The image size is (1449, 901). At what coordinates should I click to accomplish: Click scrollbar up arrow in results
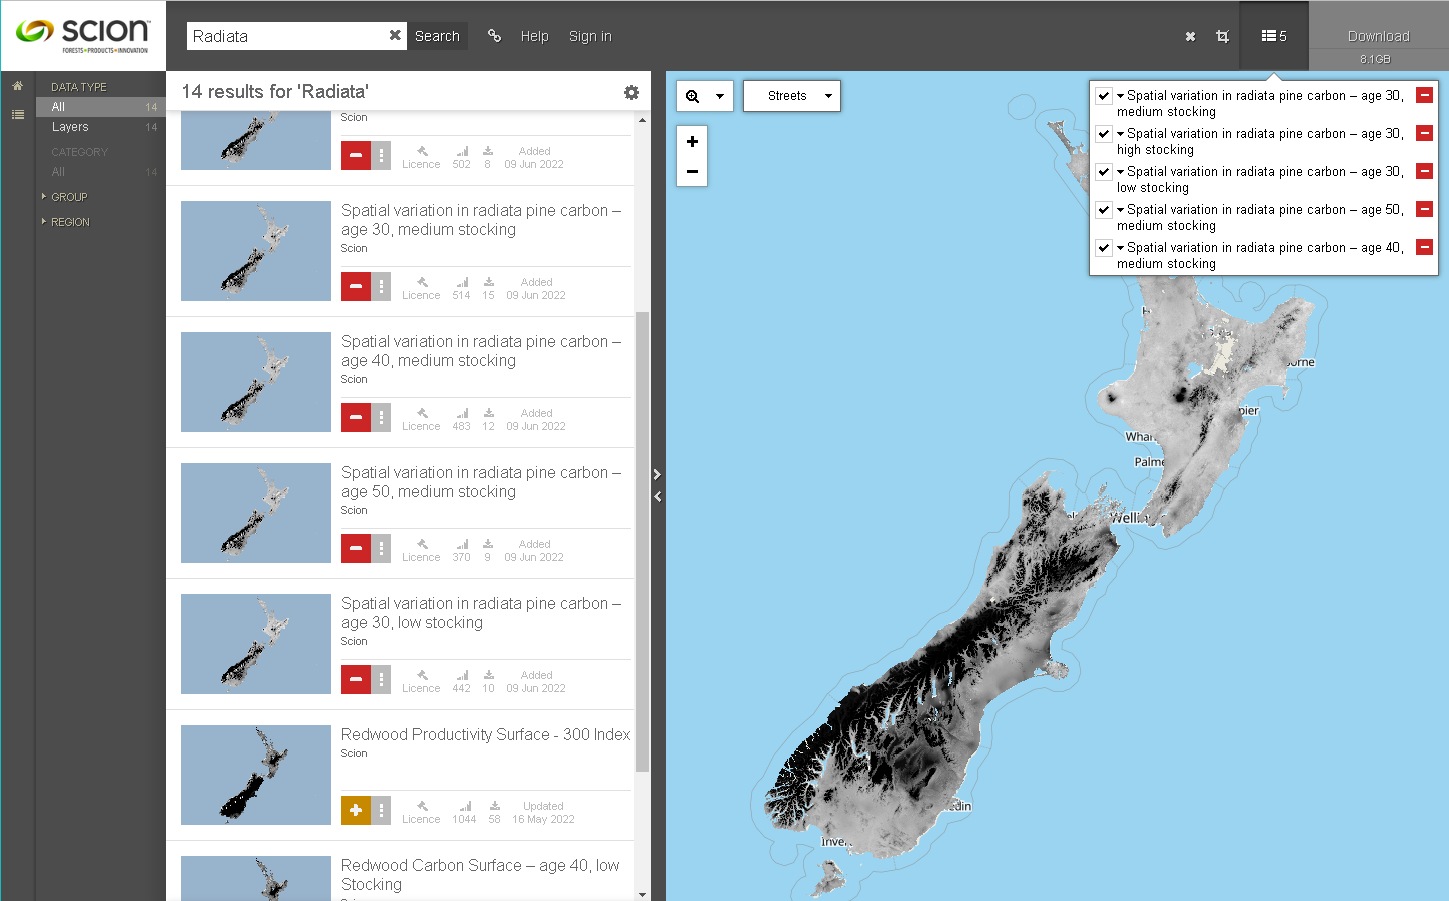pos(642,119)
